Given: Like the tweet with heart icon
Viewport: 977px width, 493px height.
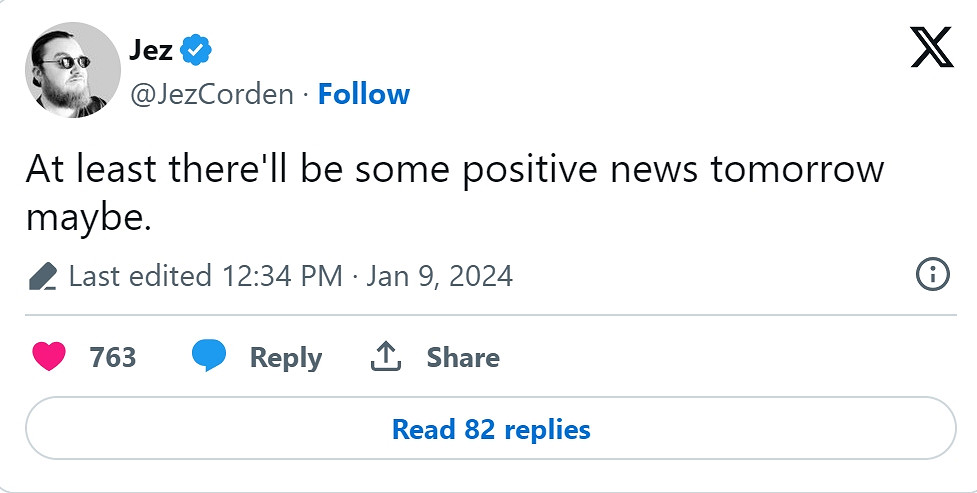Looking at the screenshot, I should [x=49, y=357].
